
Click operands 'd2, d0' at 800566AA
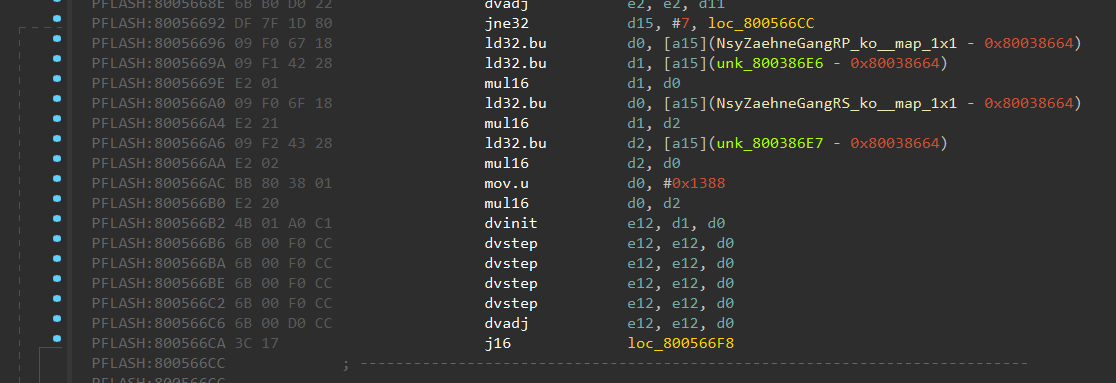tap(653, 163)
